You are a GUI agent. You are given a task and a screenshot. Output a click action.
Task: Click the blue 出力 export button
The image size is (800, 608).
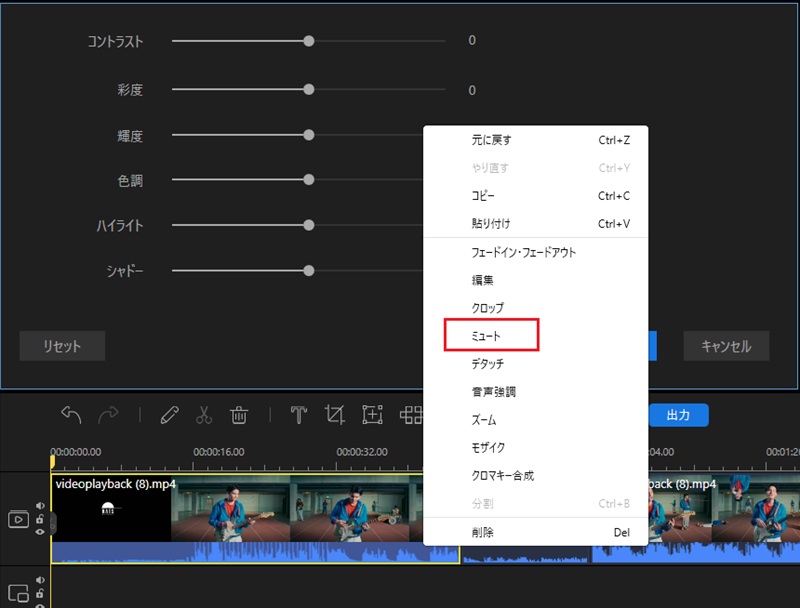[x=678, y=415]
